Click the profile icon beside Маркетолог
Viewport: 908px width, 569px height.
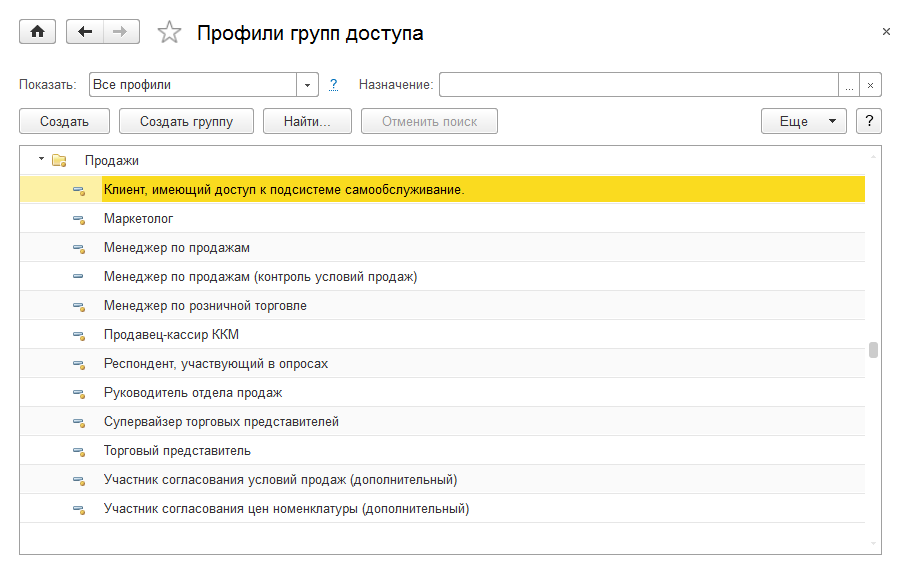[x=79, y=219]
